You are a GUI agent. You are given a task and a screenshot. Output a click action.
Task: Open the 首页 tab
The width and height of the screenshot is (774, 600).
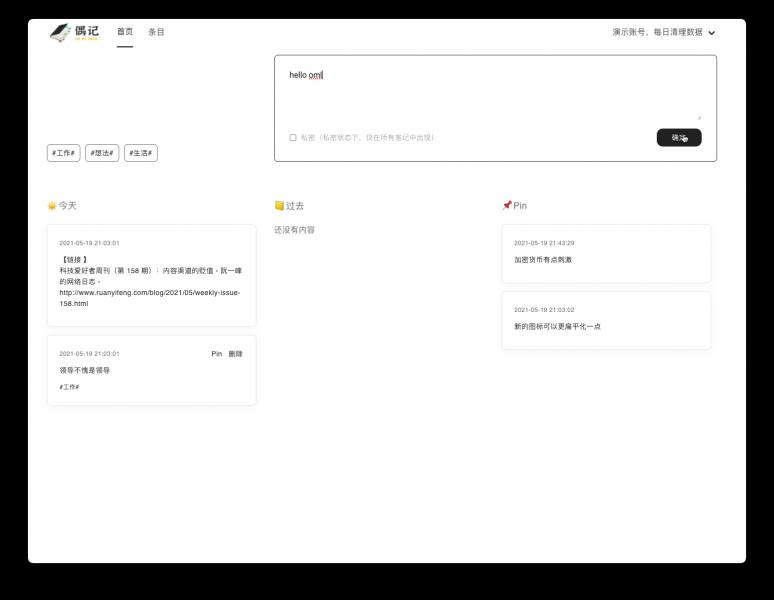click(x=125, y=32)
